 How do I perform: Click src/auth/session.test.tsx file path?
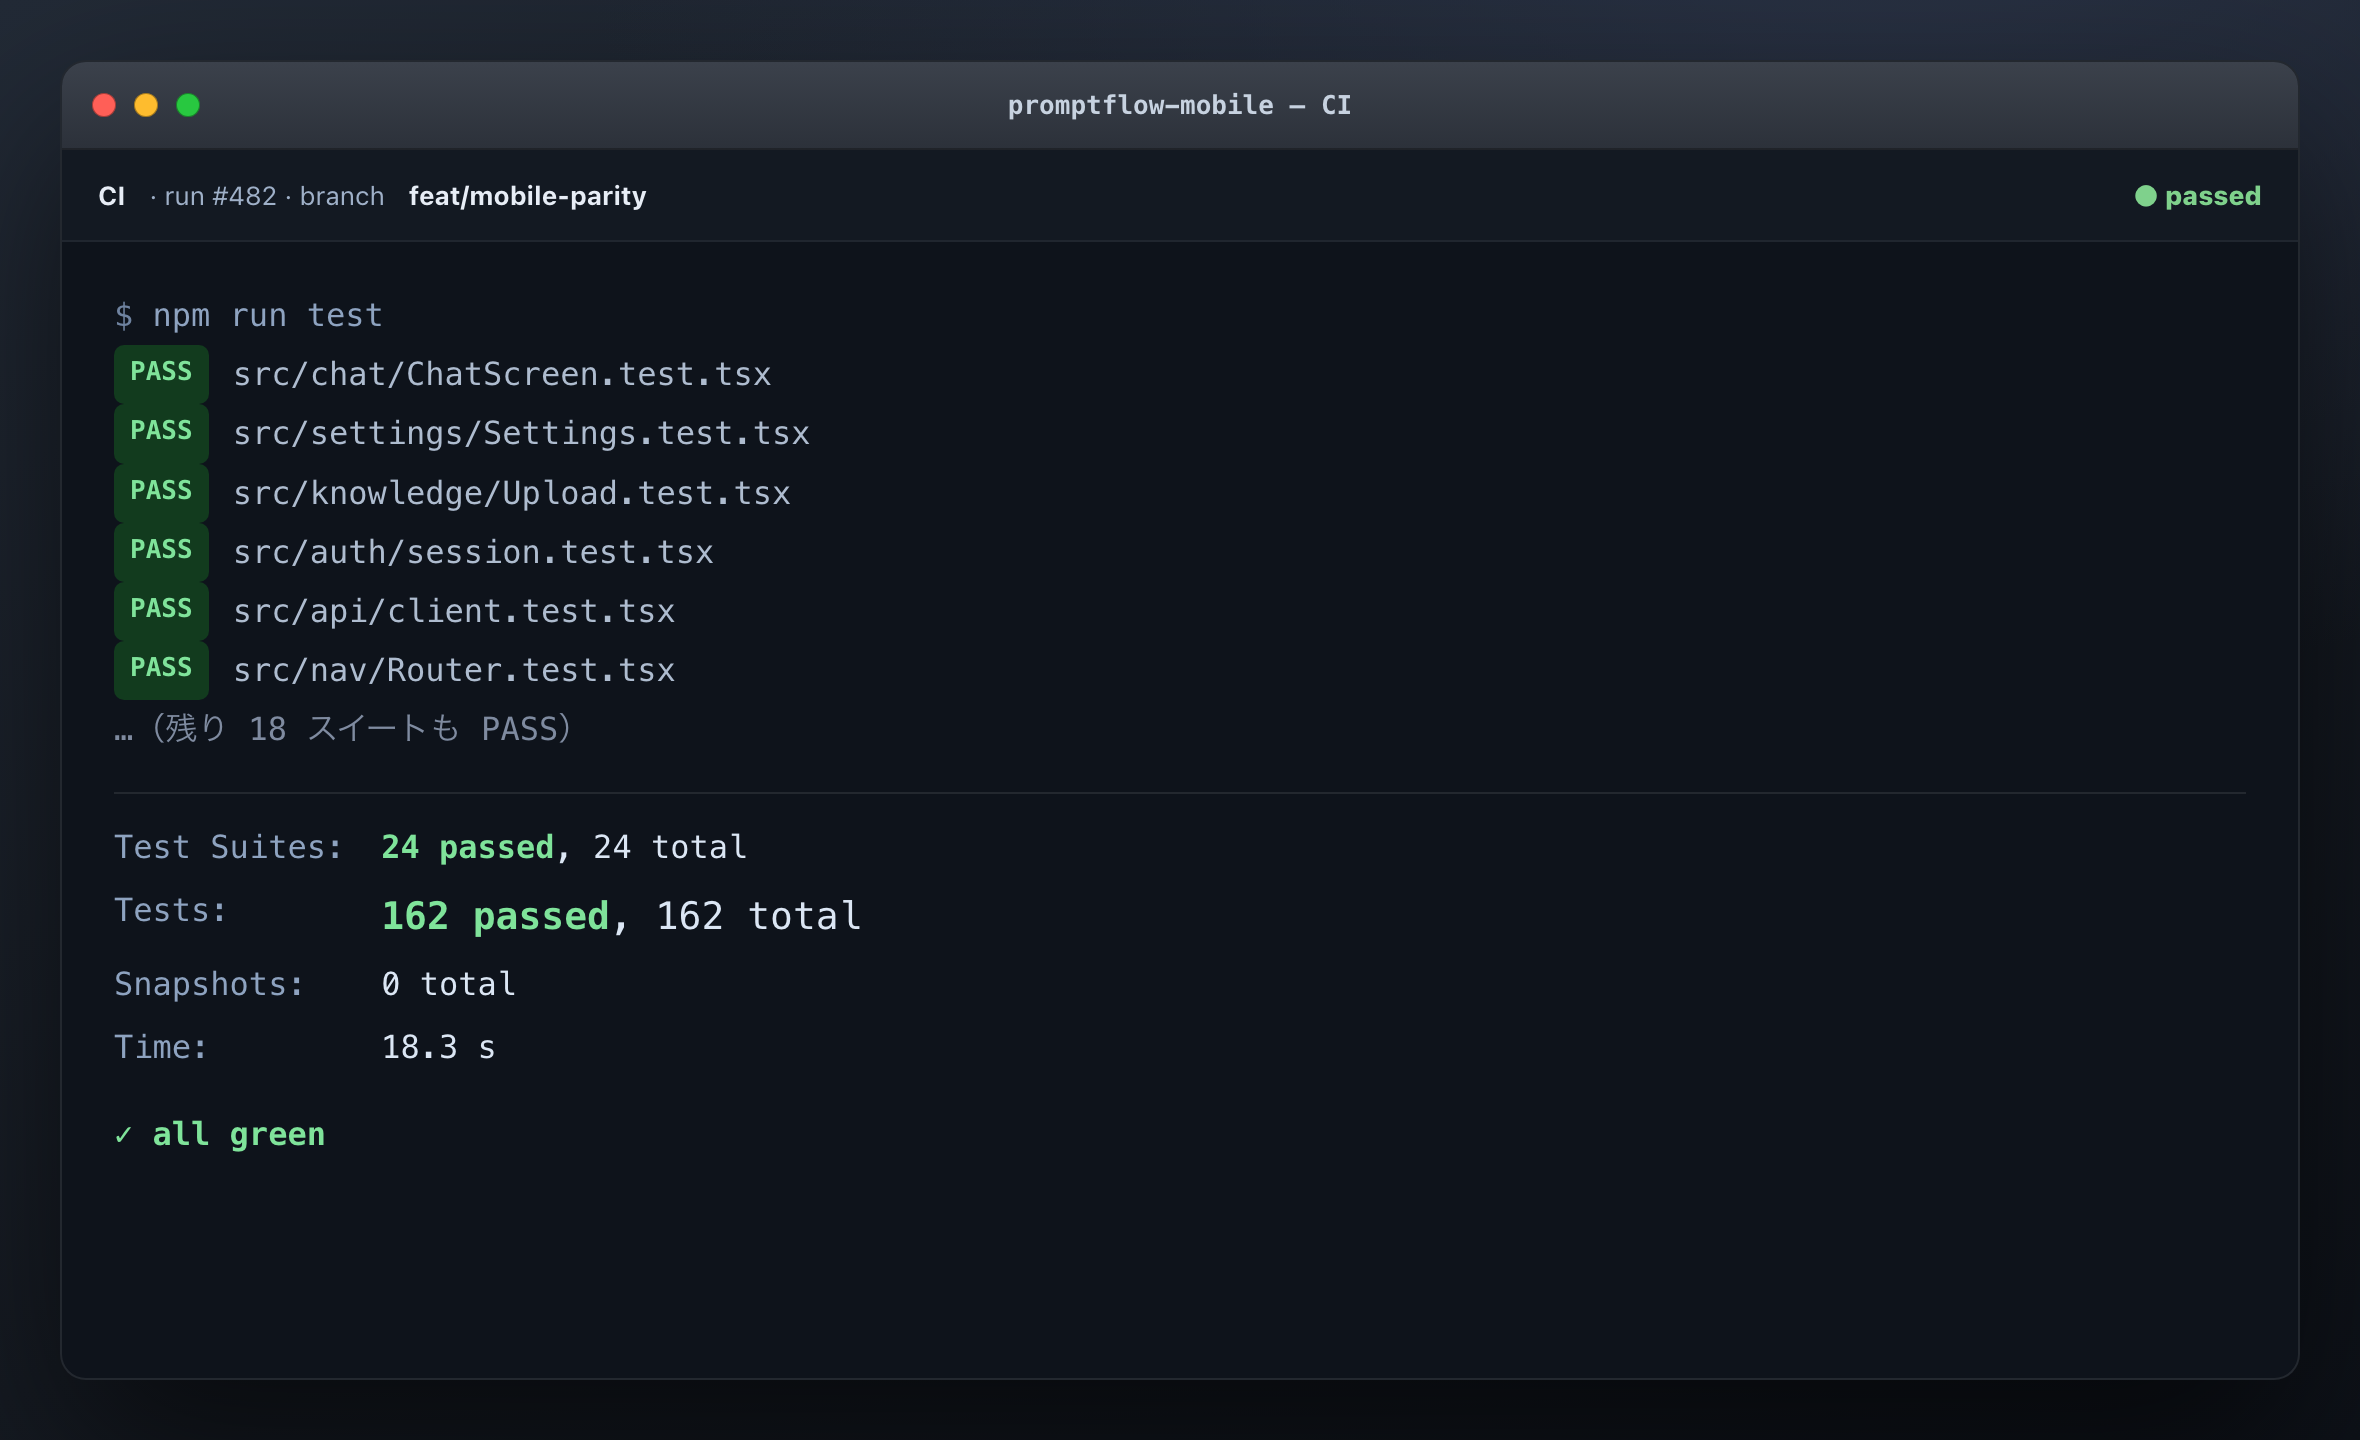[473, 553]
